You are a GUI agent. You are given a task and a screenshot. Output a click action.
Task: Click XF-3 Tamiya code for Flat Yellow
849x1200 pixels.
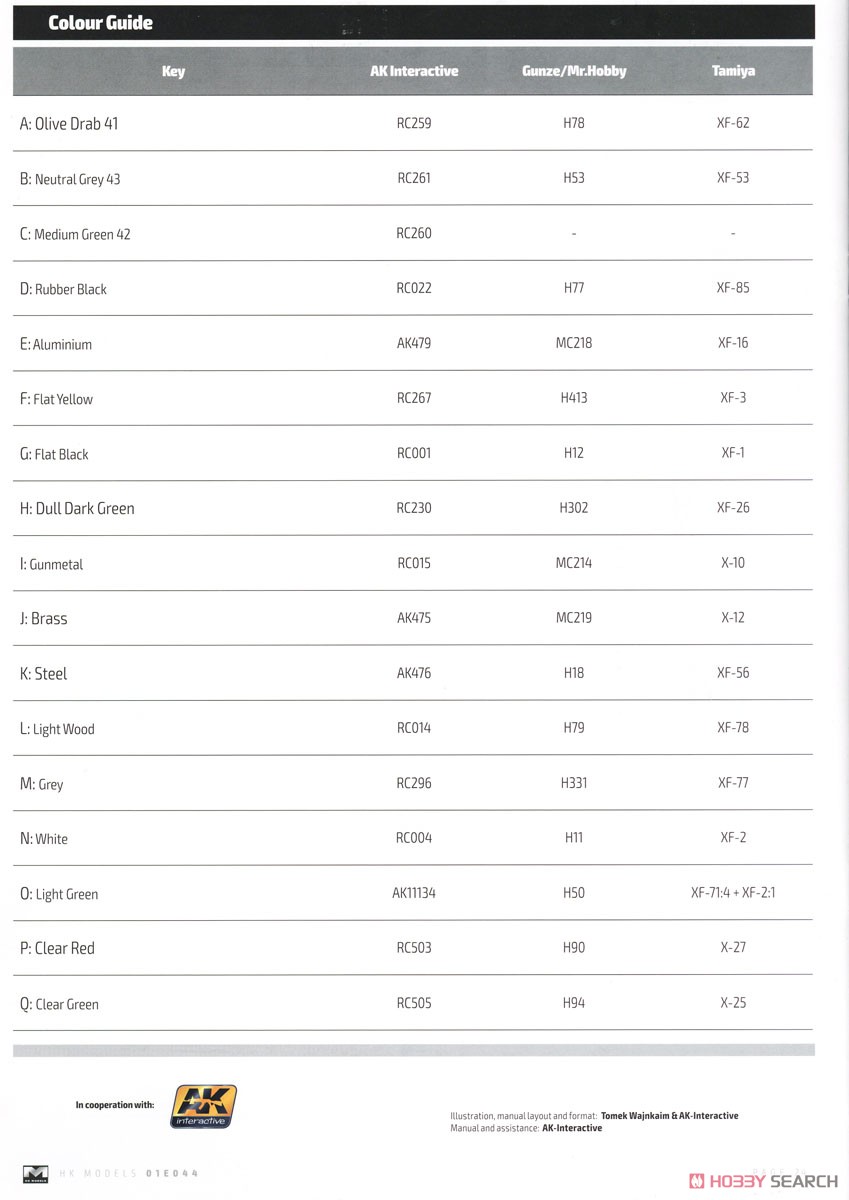point(733,398)
